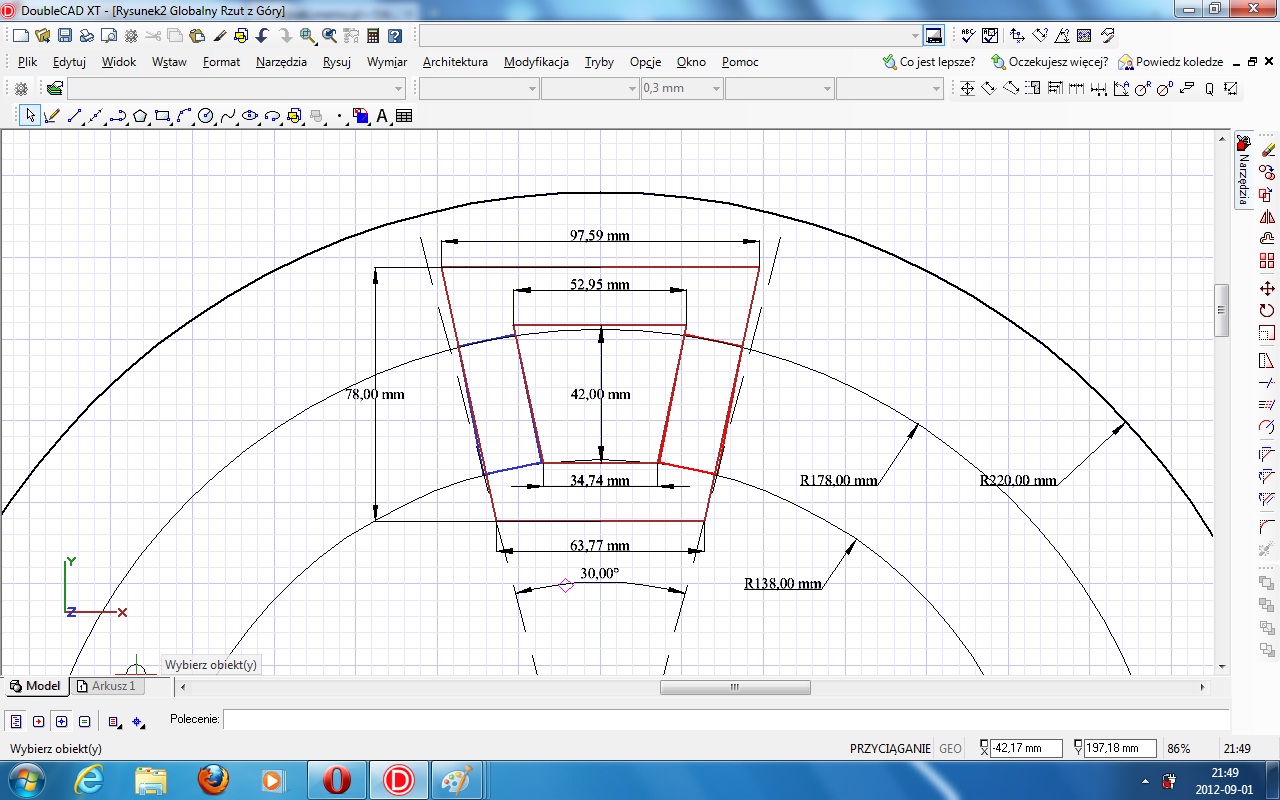Image resolution: width=1280 pixels, height=800 pixels.
Task: Open the Wymiar menu
Action: point(386,62)
